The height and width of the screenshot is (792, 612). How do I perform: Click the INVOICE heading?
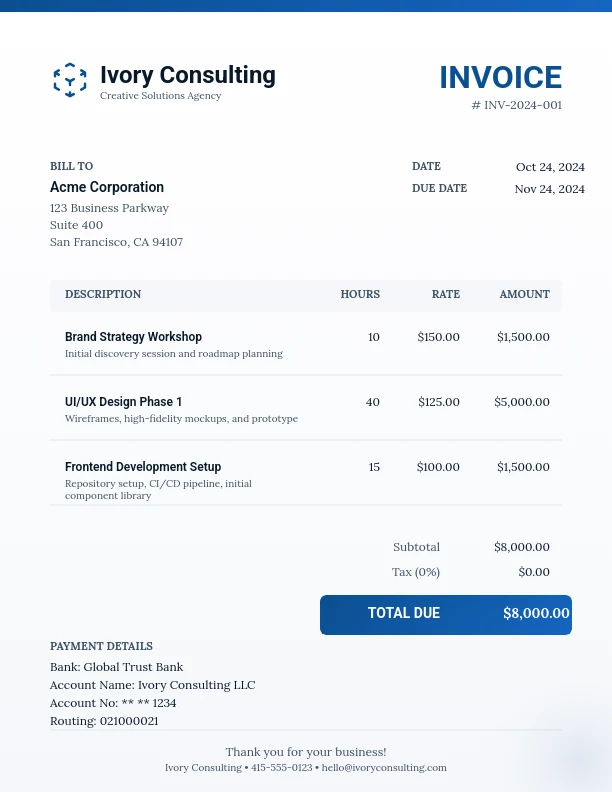pyautogui.click(x=500, y=77)
